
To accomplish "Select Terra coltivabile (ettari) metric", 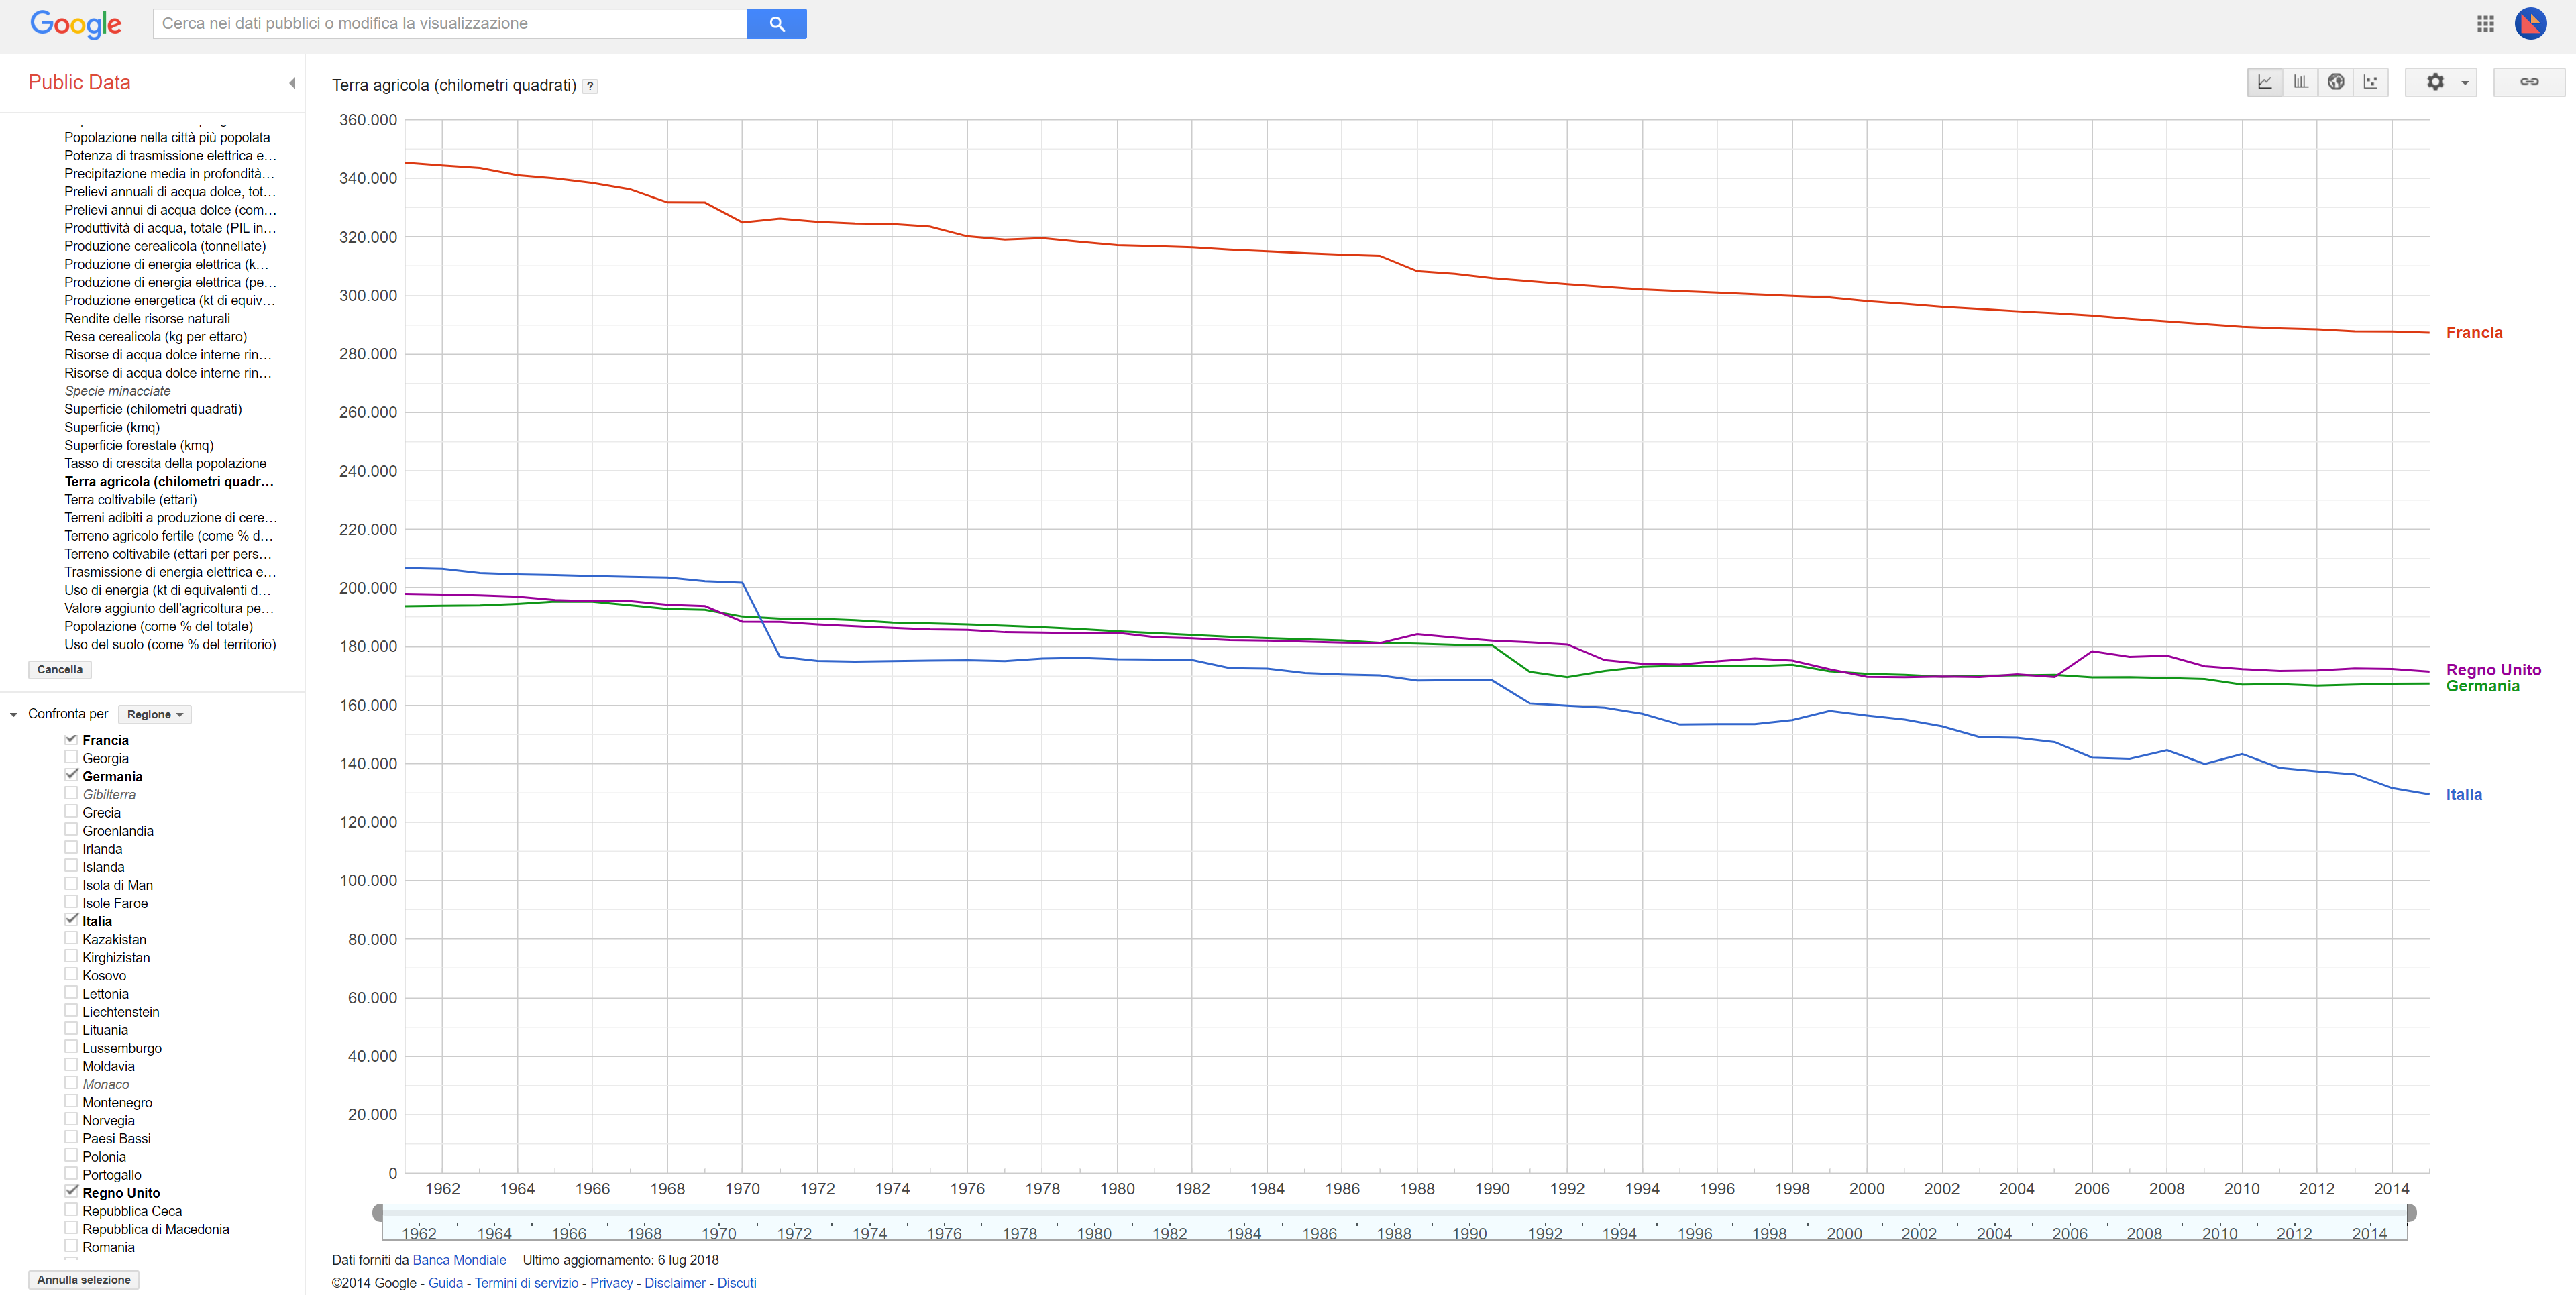I will 131,499.
